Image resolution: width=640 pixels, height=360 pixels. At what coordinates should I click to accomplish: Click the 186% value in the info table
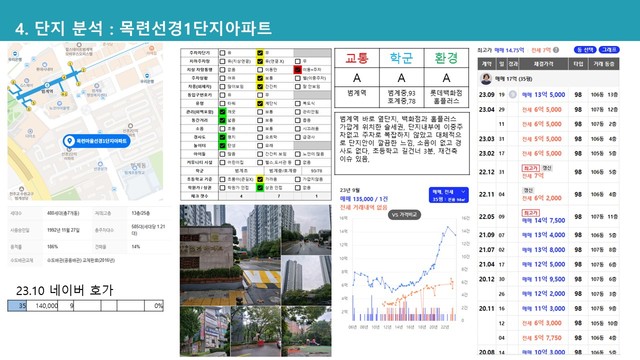point(52,247)
